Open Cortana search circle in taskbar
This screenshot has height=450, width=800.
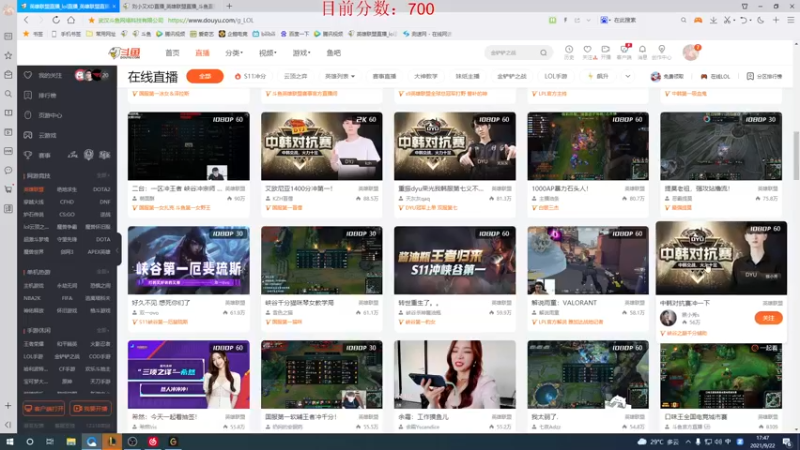tap(30, 441)
